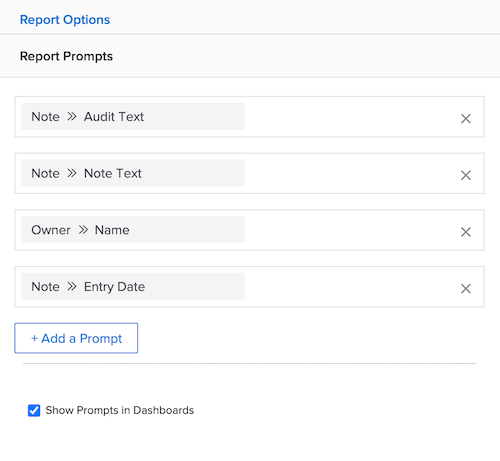The height and width of the screenshot is (461, 500).
Task: Click empty area of Audit Text prompt row
Action: [350, 117]
